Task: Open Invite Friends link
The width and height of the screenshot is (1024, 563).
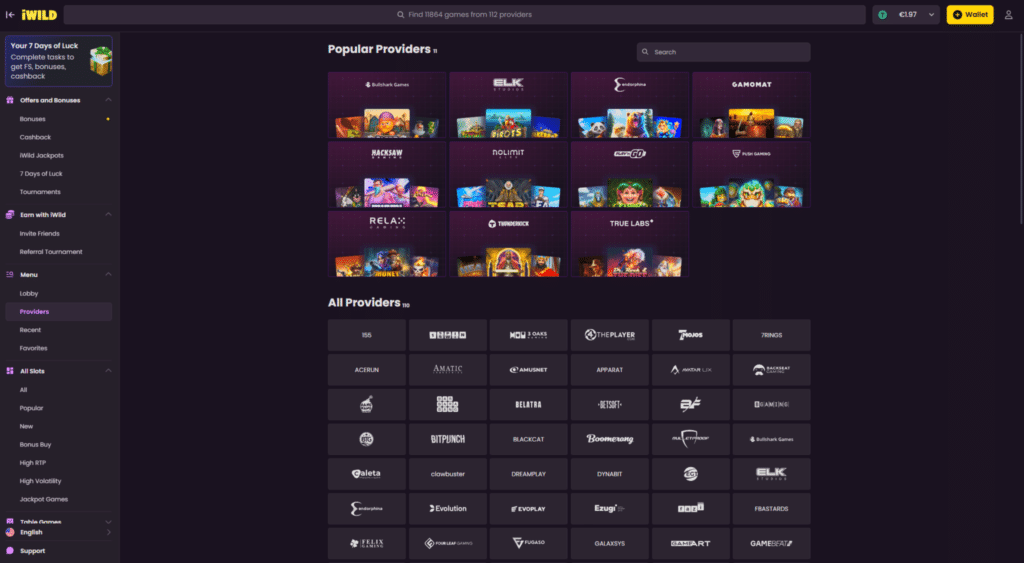Action: 39,233
